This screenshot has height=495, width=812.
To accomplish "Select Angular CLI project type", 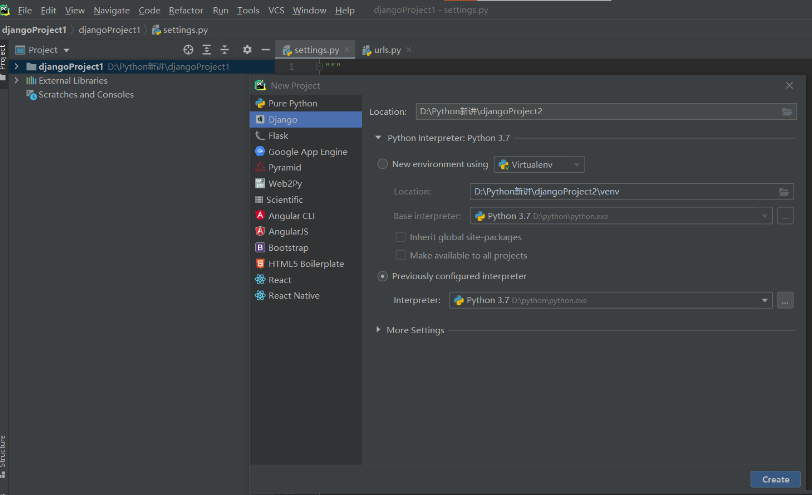I will [x=306, y=216].
